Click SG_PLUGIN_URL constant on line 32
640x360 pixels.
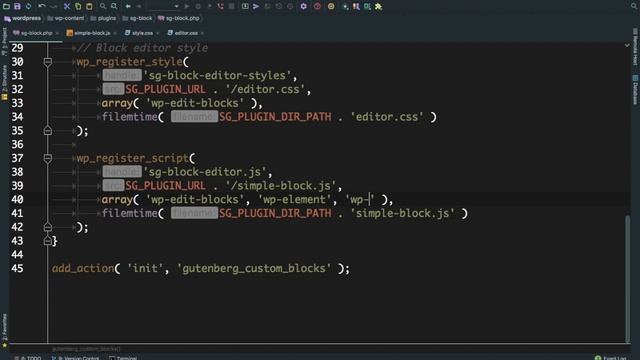click(x=166, y=89)
